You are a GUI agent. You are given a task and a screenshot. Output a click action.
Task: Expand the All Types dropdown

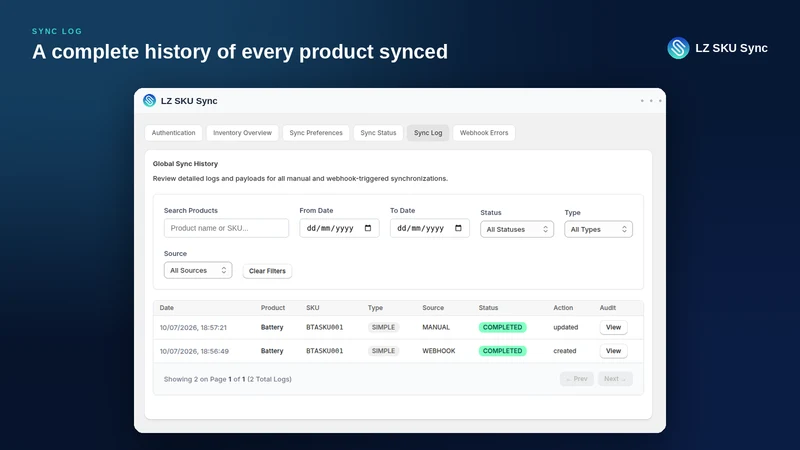[598, 229]
